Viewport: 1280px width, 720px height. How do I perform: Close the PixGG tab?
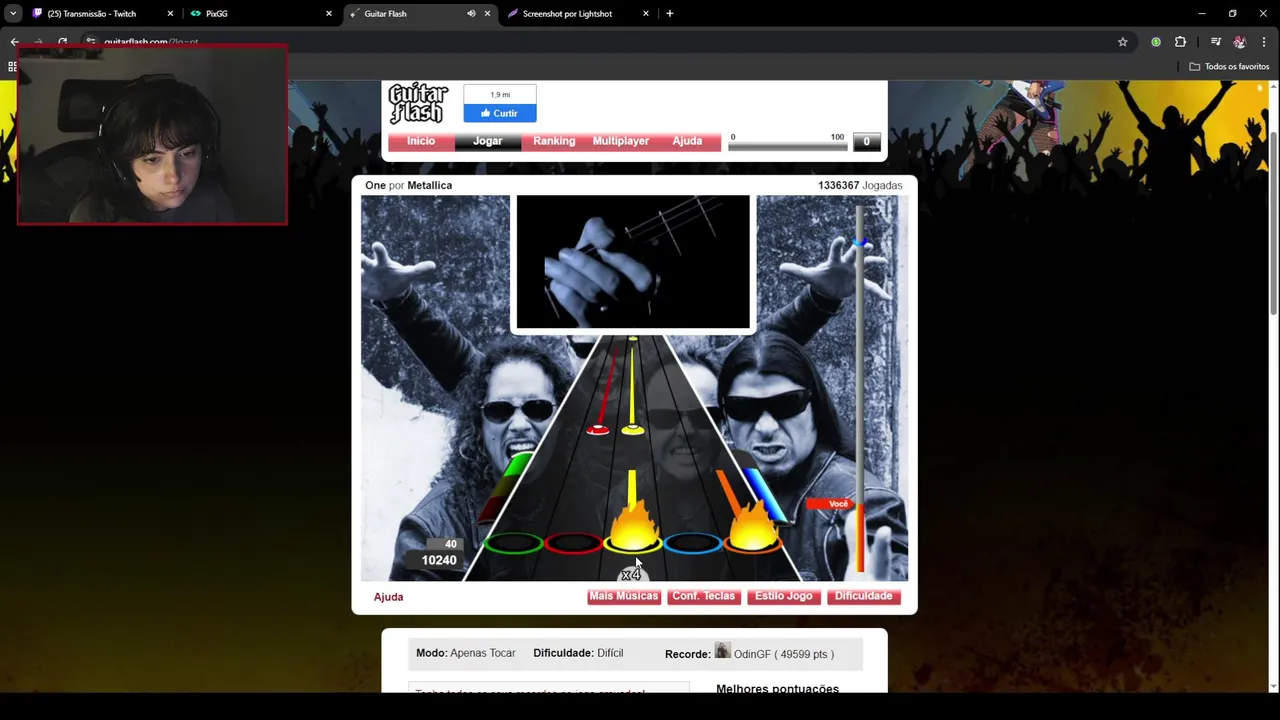point(328,14)
